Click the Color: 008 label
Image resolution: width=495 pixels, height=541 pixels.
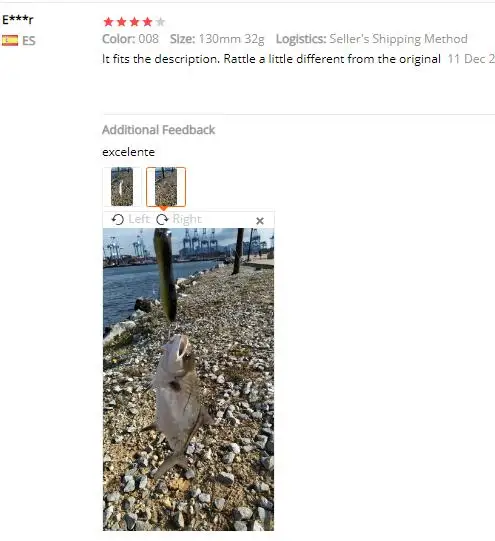[x=130, y=39]
